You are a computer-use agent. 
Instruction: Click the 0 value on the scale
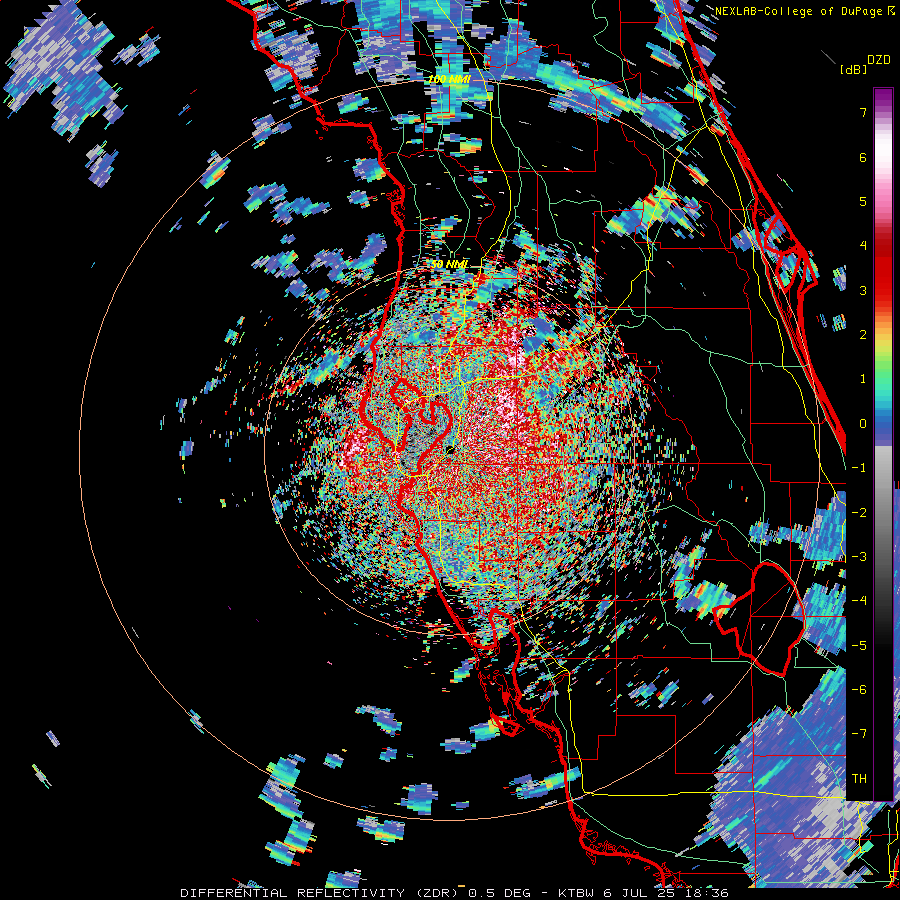[x=863, y=423]
